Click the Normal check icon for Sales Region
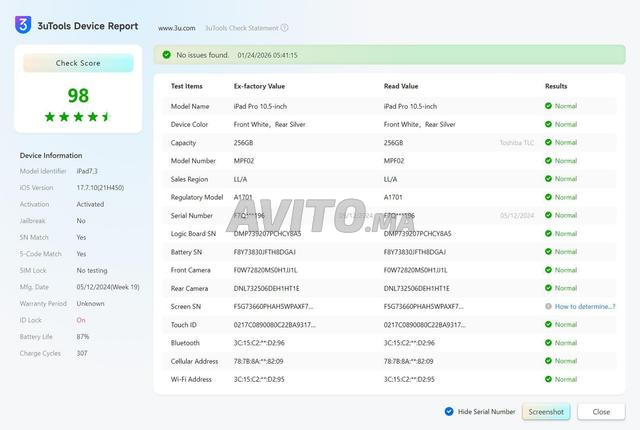The image size is (640, 430). 548,179
